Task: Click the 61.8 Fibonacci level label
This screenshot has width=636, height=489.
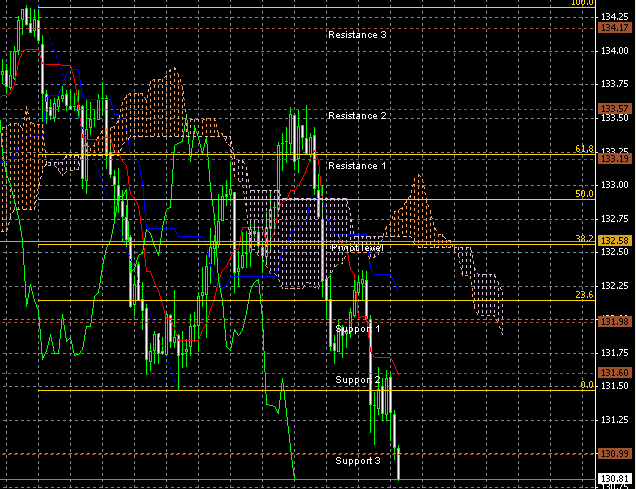Action: [x=584, y=149]
